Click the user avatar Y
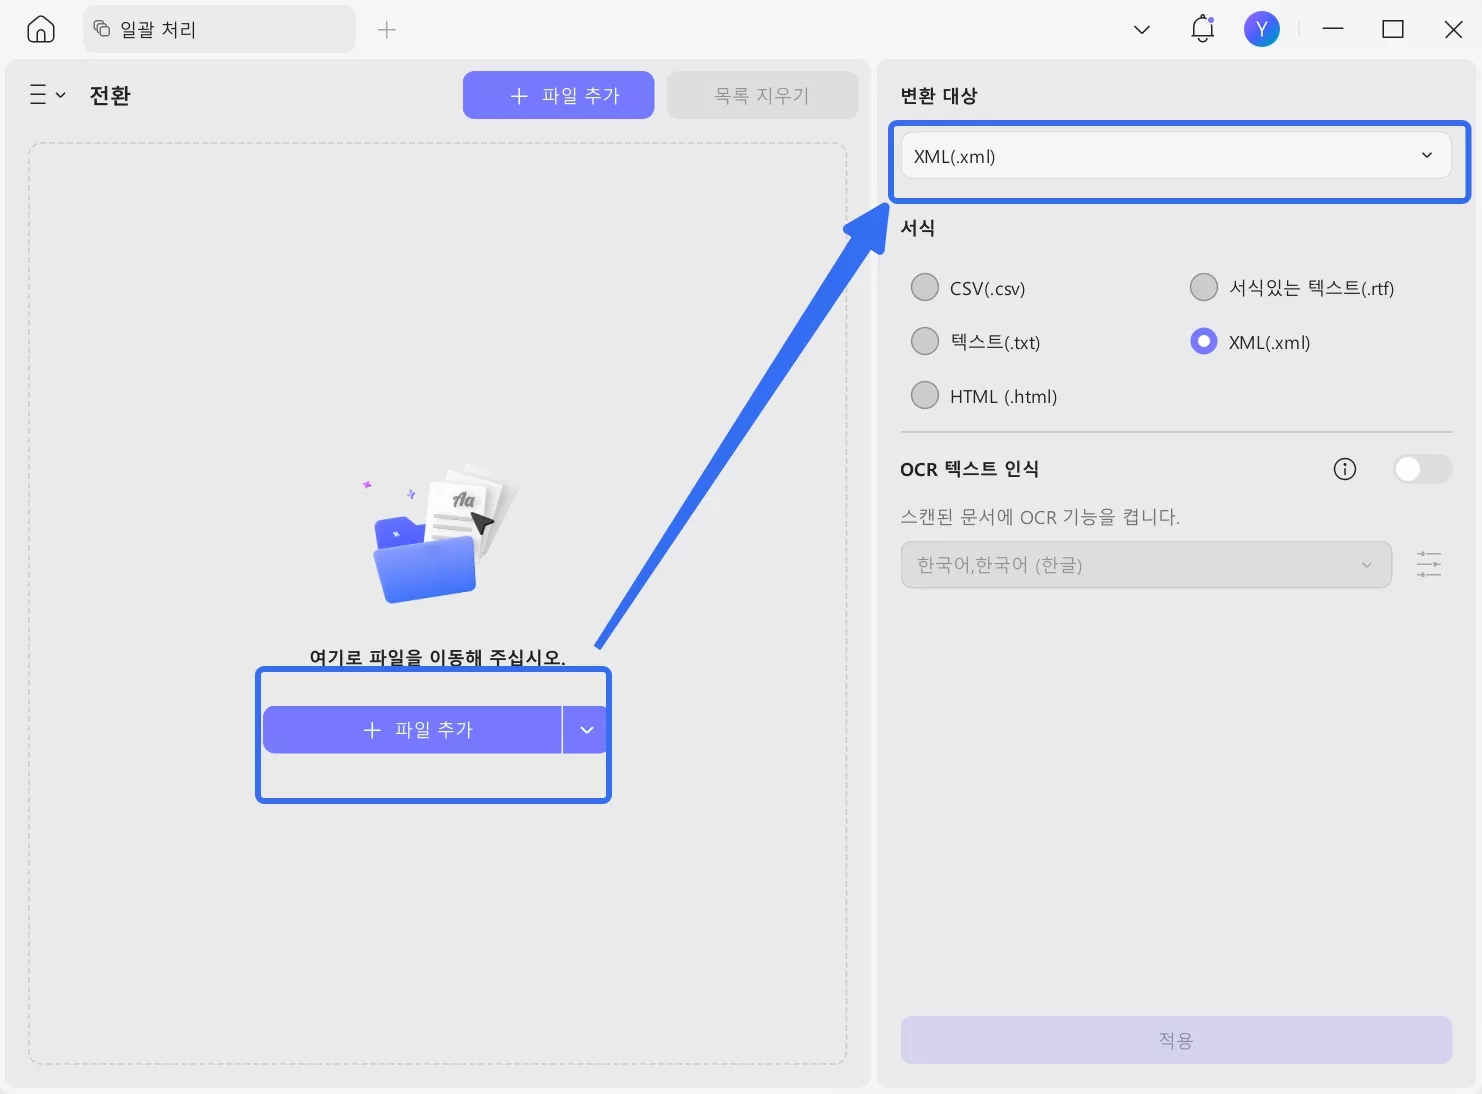This screenshot has height=1094, width=1482. [x=1261, y=29]
